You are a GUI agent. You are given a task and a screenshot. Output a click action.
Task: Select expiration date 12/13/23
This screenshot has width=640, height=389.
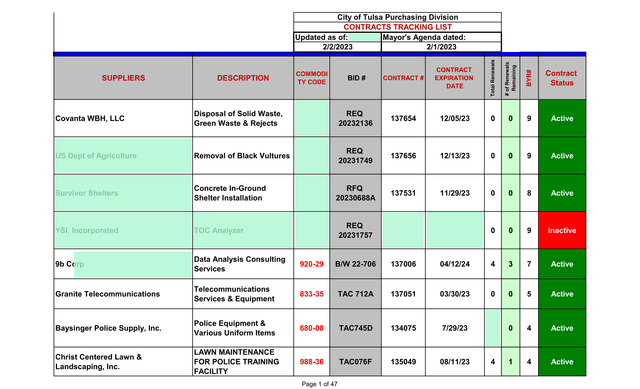coord(455,156)
